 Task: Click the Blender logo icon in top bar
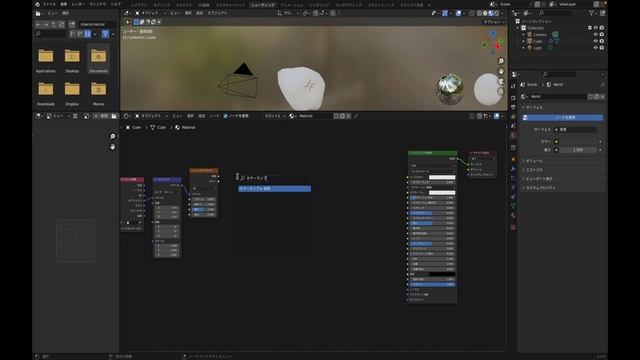[x=38, y=4]
